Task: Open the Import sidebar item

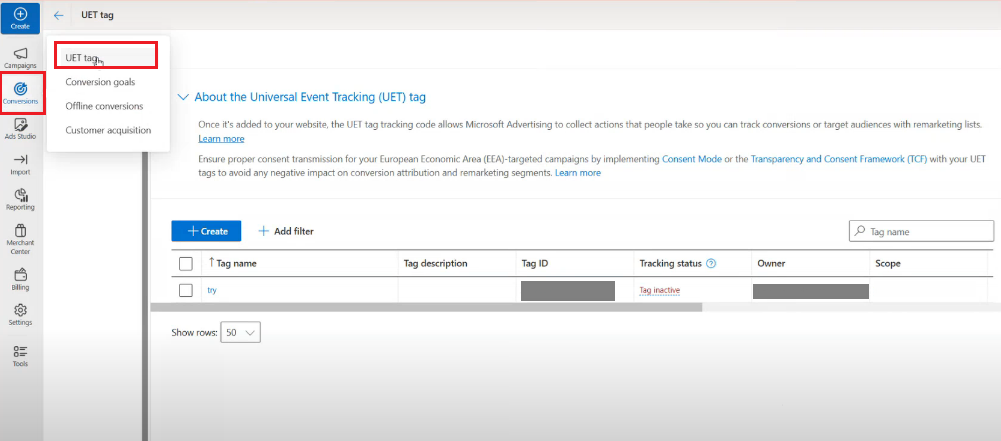Action: click(x=20, y=165)
